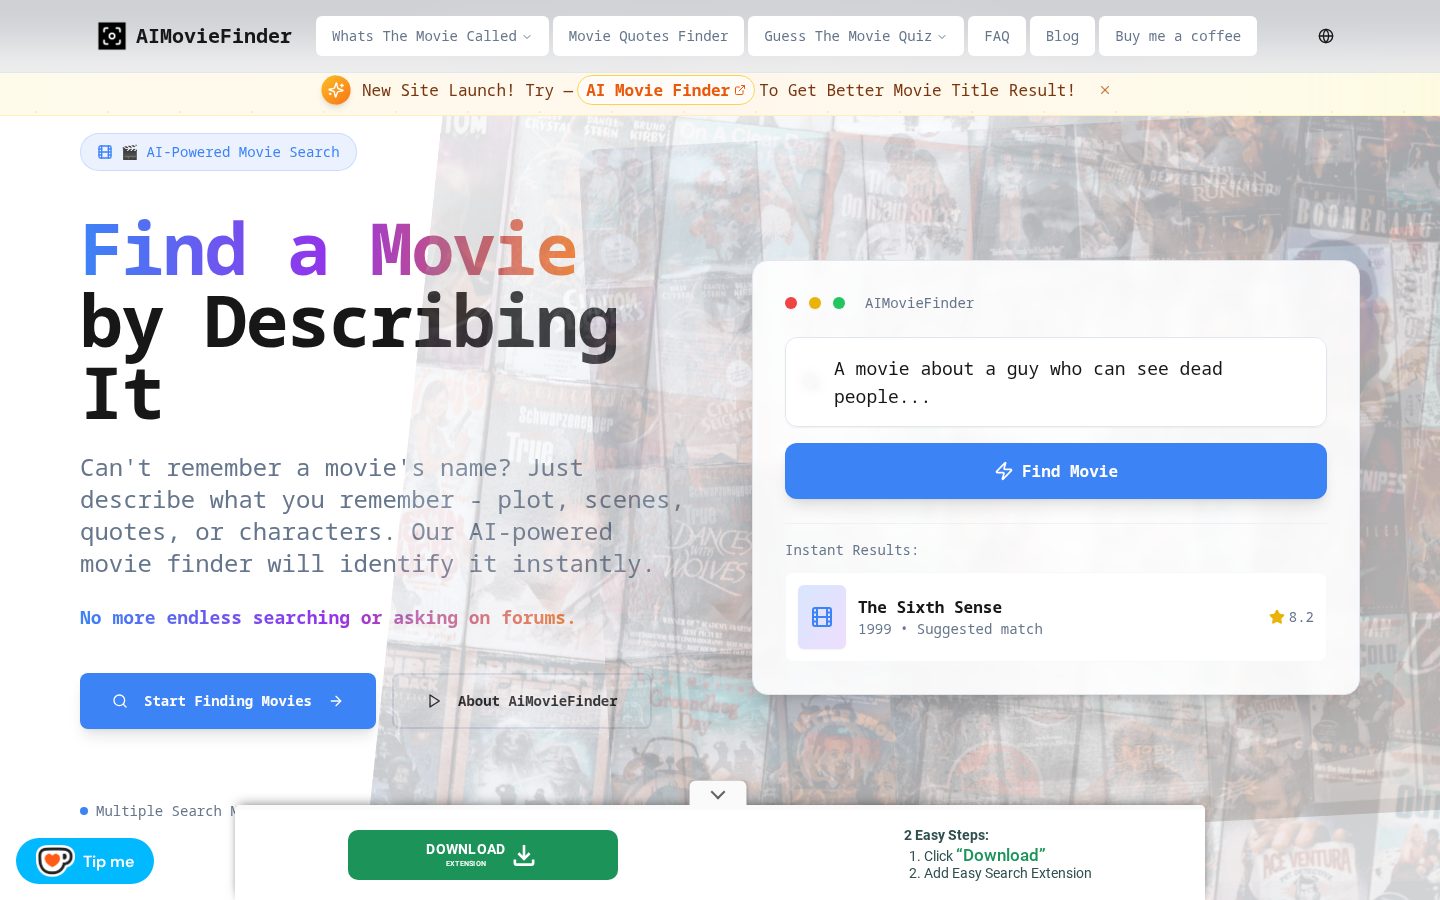Click 'Add Easy Search Extension' step text
Screen dimensions: 1440x900
click(x=1008, y=873)
